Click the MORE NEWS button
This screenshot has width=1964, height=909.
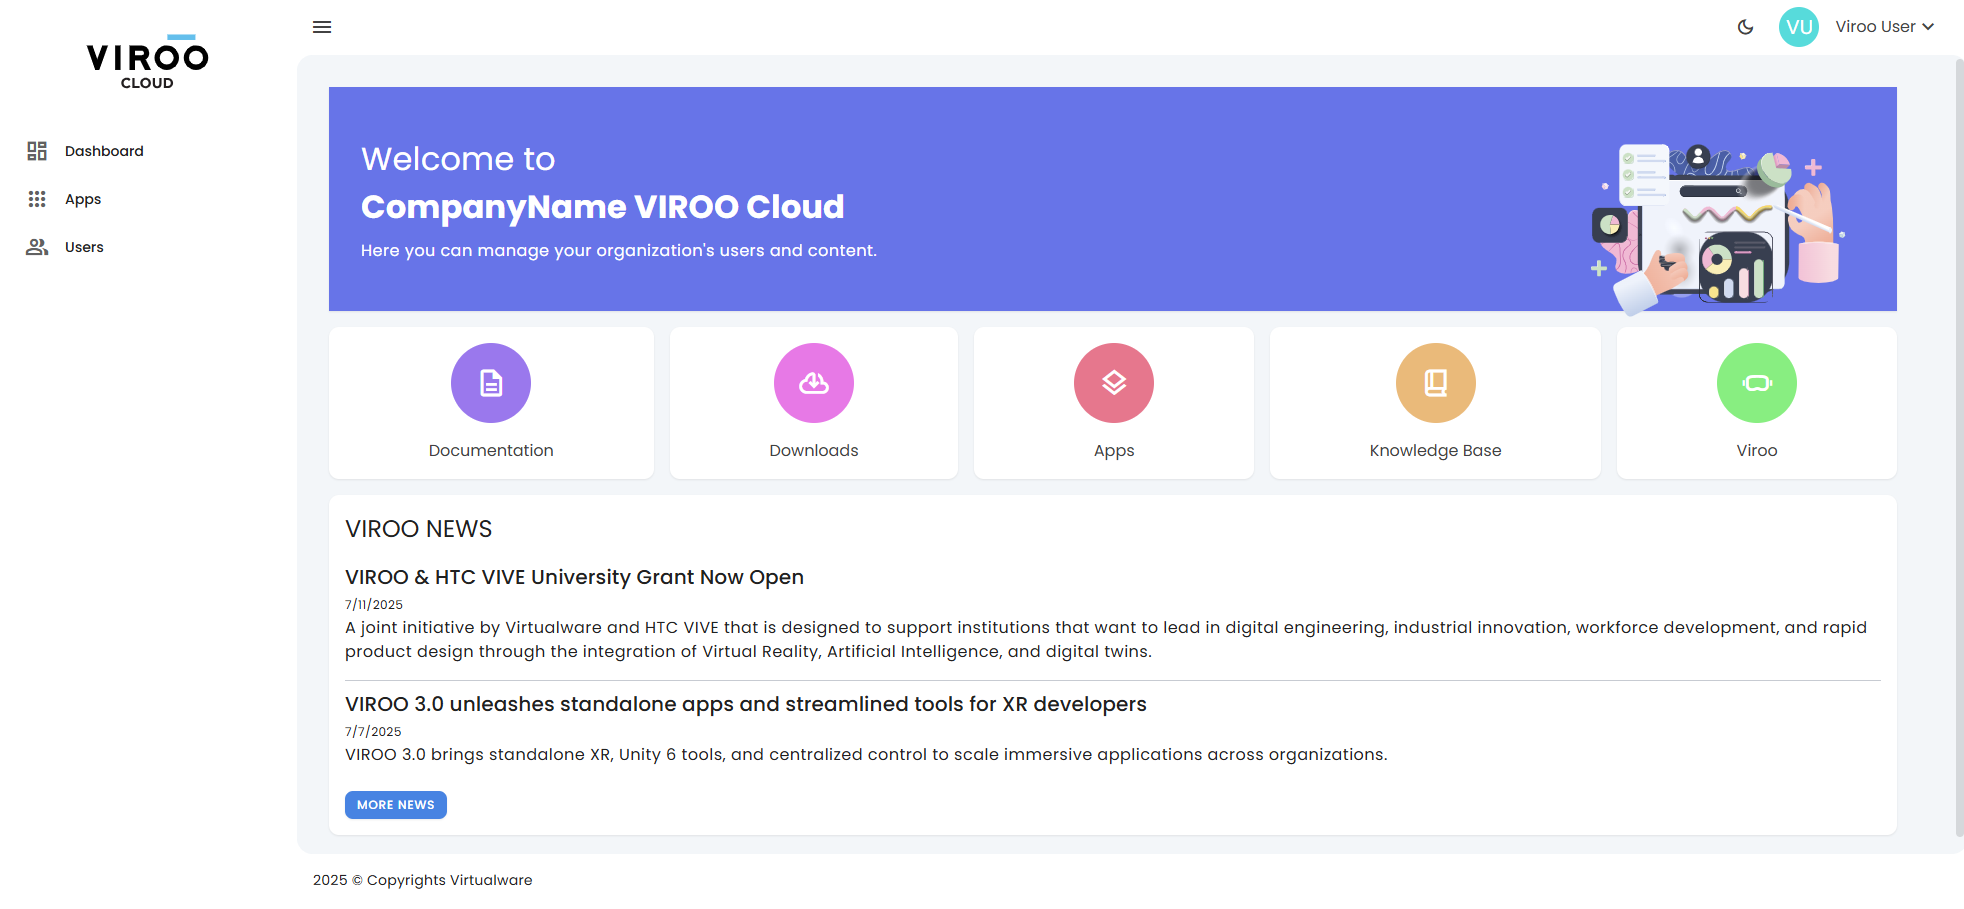[395, 805]
